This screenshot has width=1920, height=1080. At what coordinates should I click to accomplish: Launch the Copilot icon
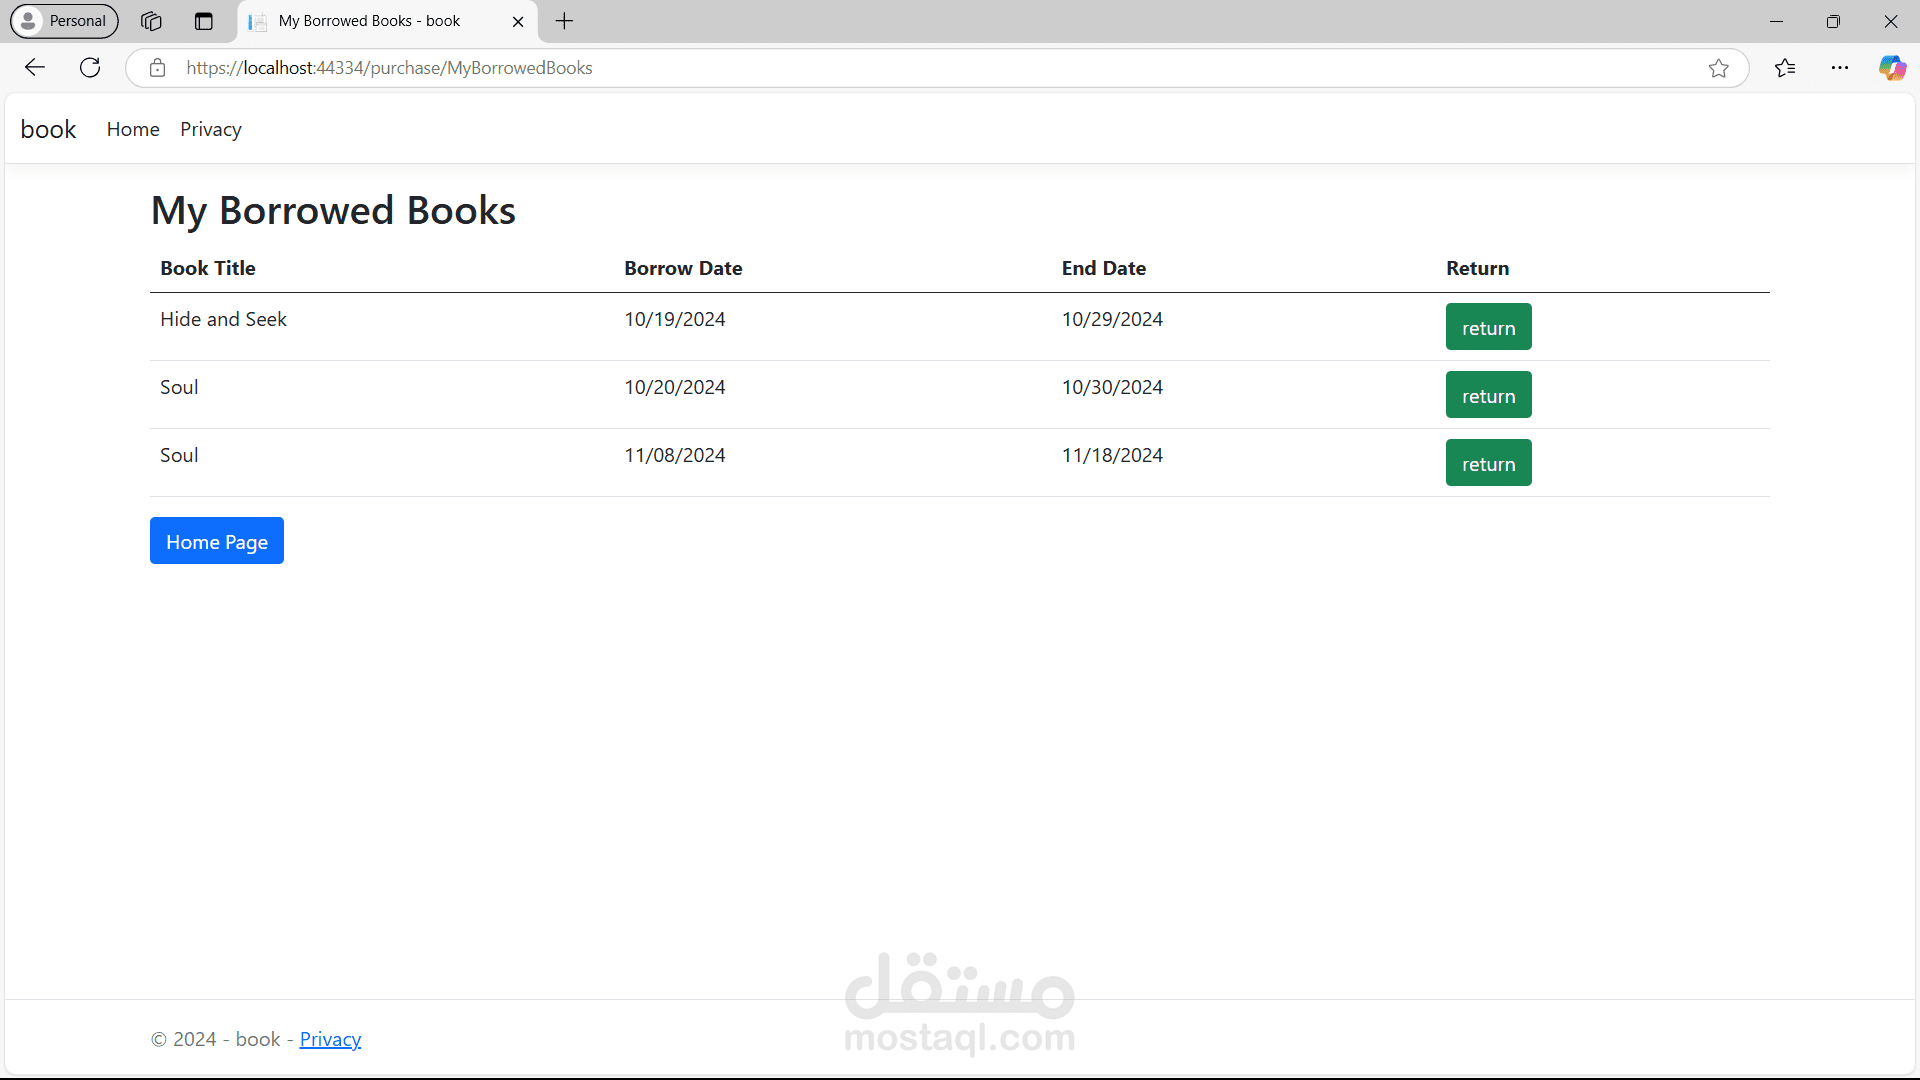pos(1892,68)
